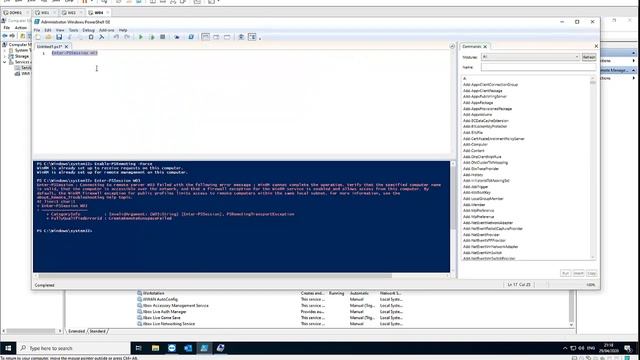Click the Insert button in Commands pane

point(578,273)
